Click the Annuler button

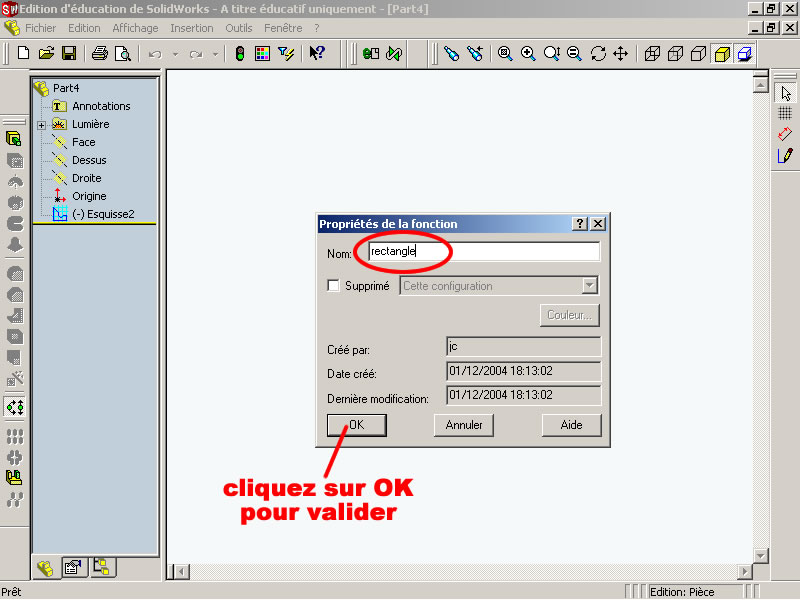[x=464, y=425]
